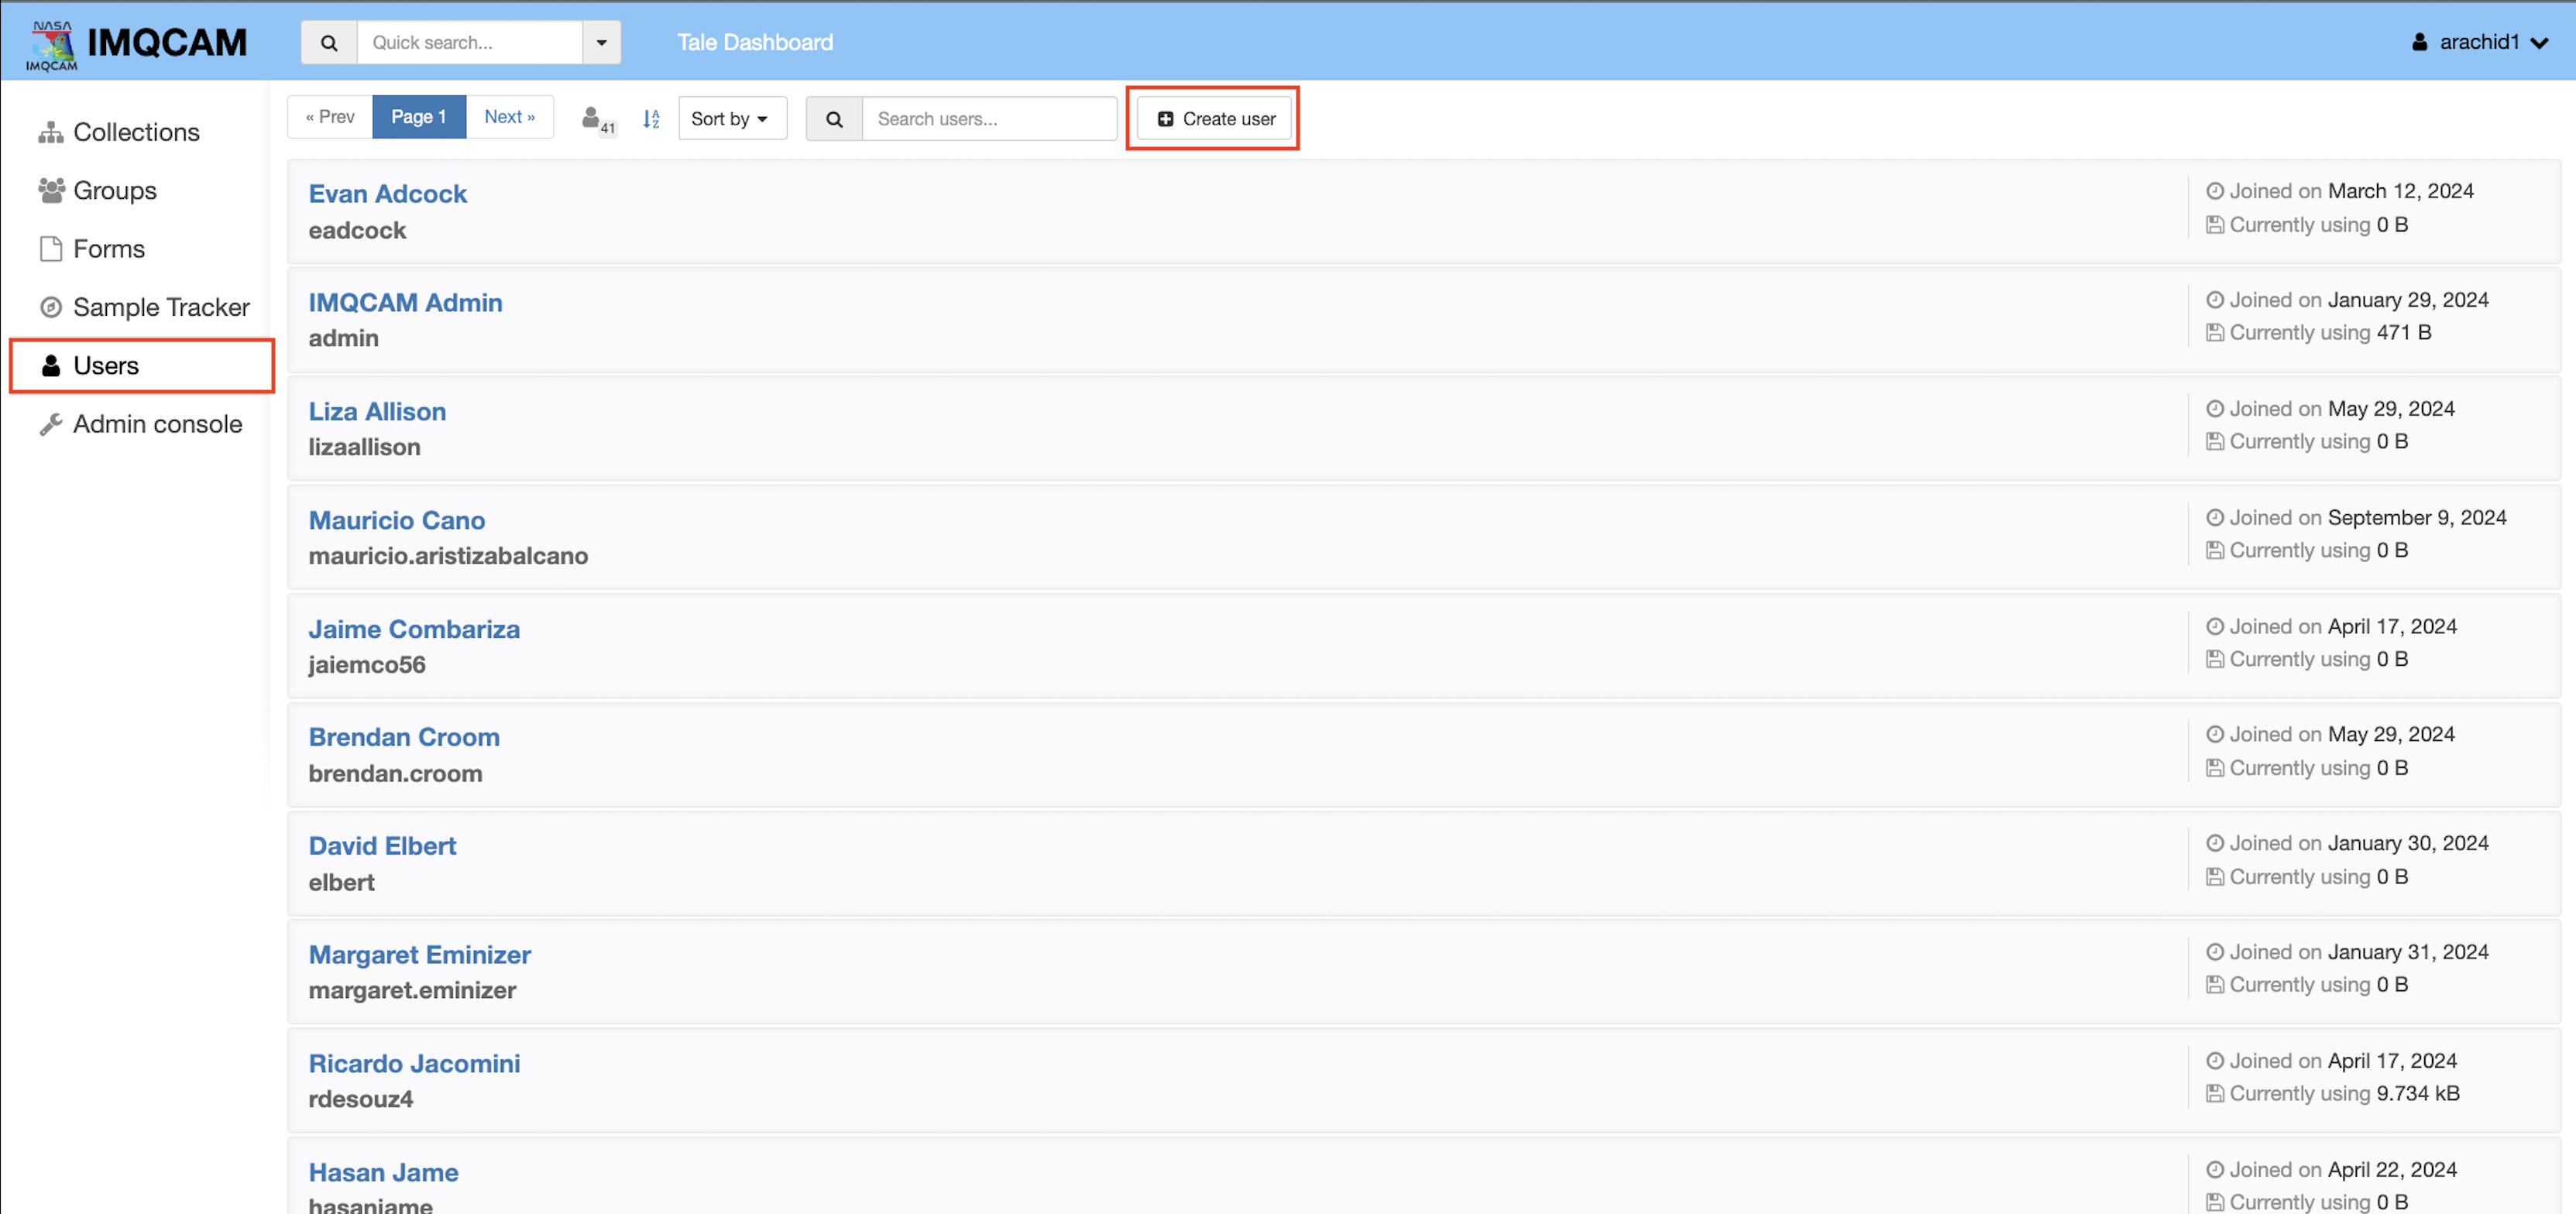Go to Groups in the sidebar

pyautogui.click(x=115, y=190)
